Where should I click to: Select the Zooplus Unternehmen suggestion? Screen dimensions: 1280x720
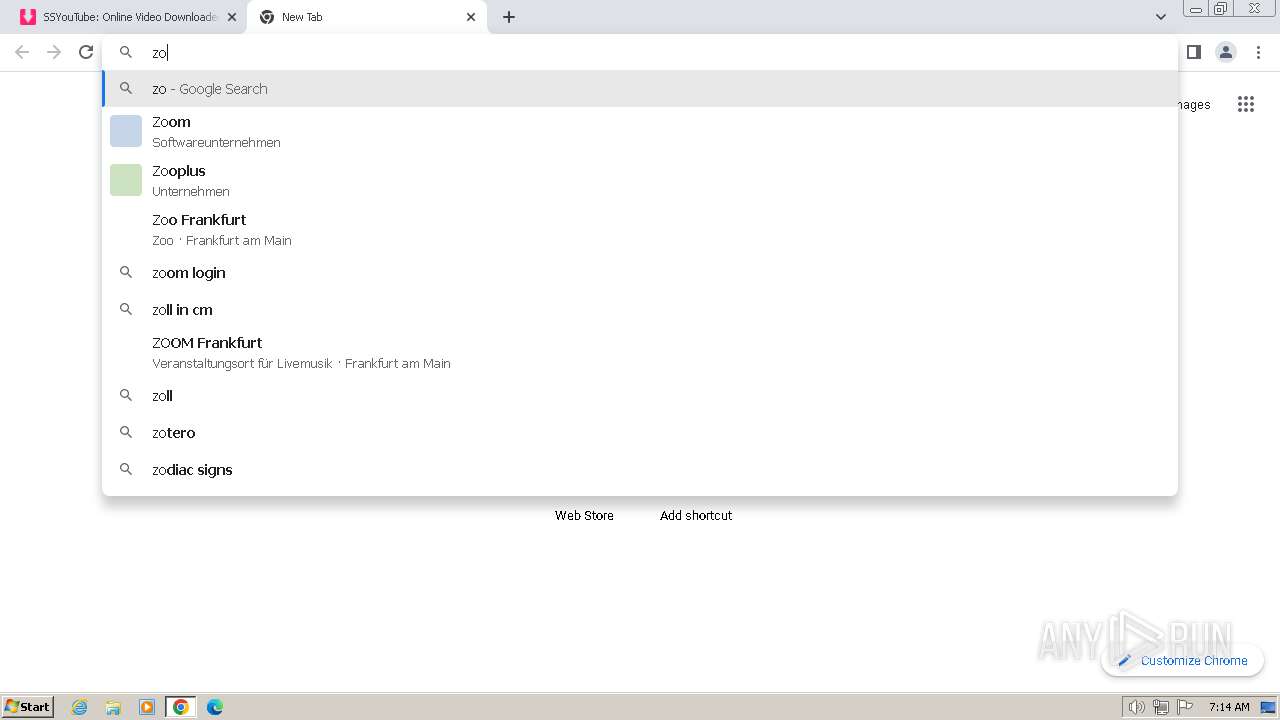[x=640, y=180]
